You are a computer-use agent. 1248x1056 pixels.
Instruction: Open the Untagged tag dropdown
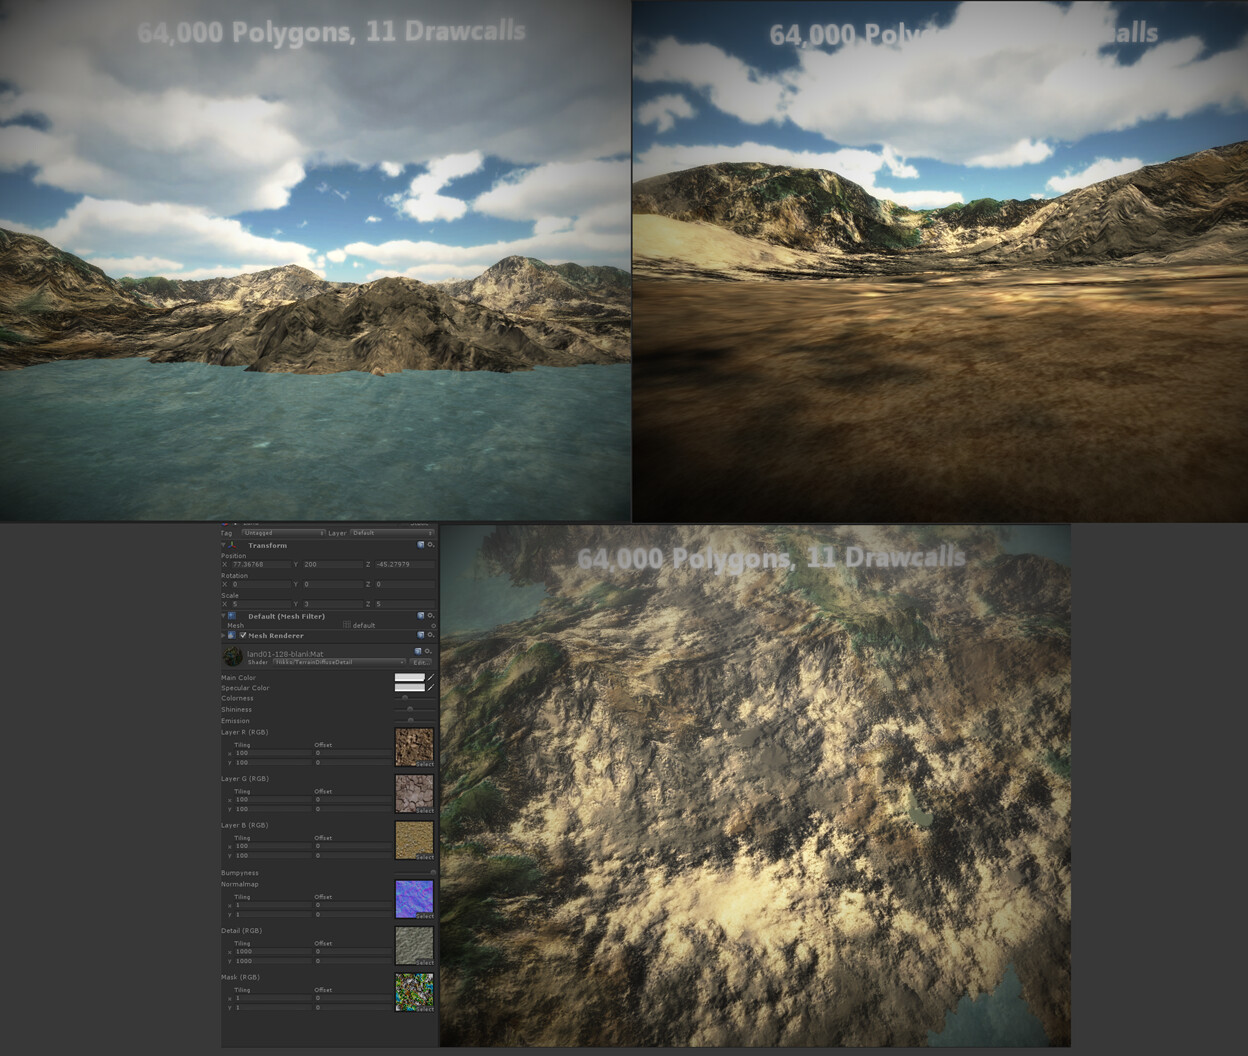pos(282,533)
